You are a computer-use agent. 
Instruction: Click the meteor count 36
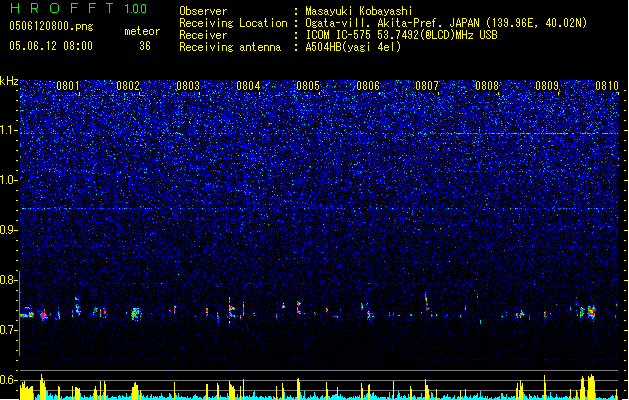click(145, 46)
